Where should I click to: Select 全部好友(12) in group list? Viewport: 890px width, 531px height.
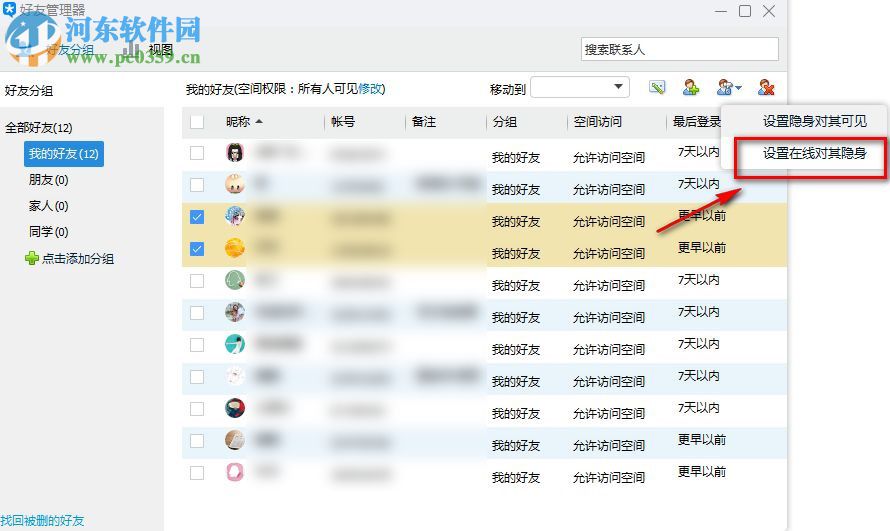pos(39,128)
